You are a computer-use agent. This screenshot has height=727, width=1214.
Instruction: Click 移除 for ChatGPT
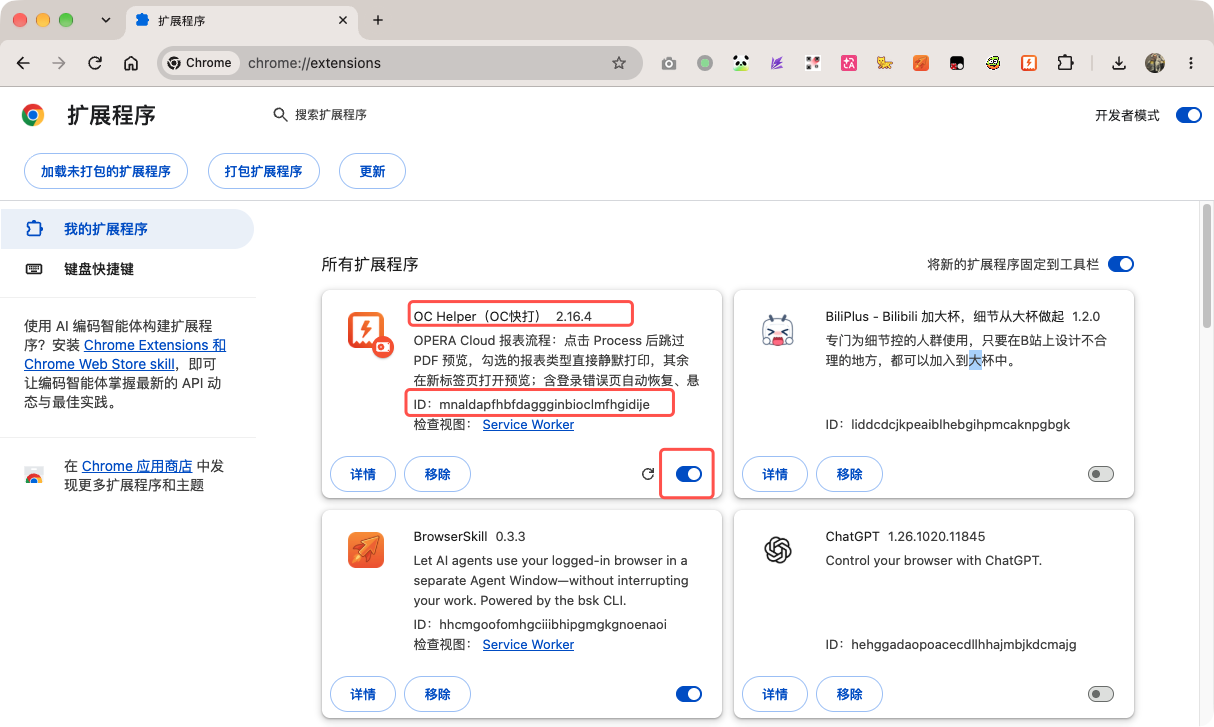point(850,694)
